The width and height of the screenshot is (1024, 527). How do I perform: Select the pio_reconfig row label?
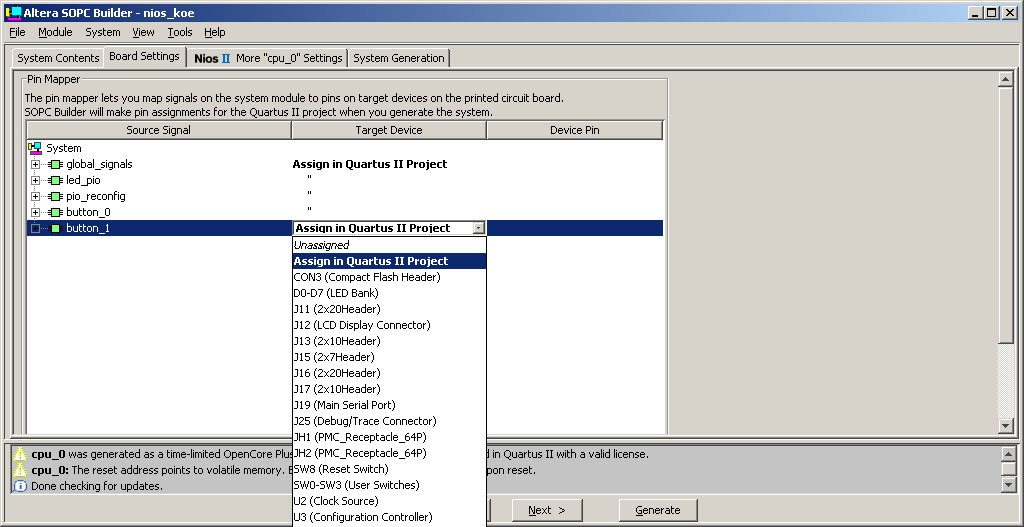[95, 197]
